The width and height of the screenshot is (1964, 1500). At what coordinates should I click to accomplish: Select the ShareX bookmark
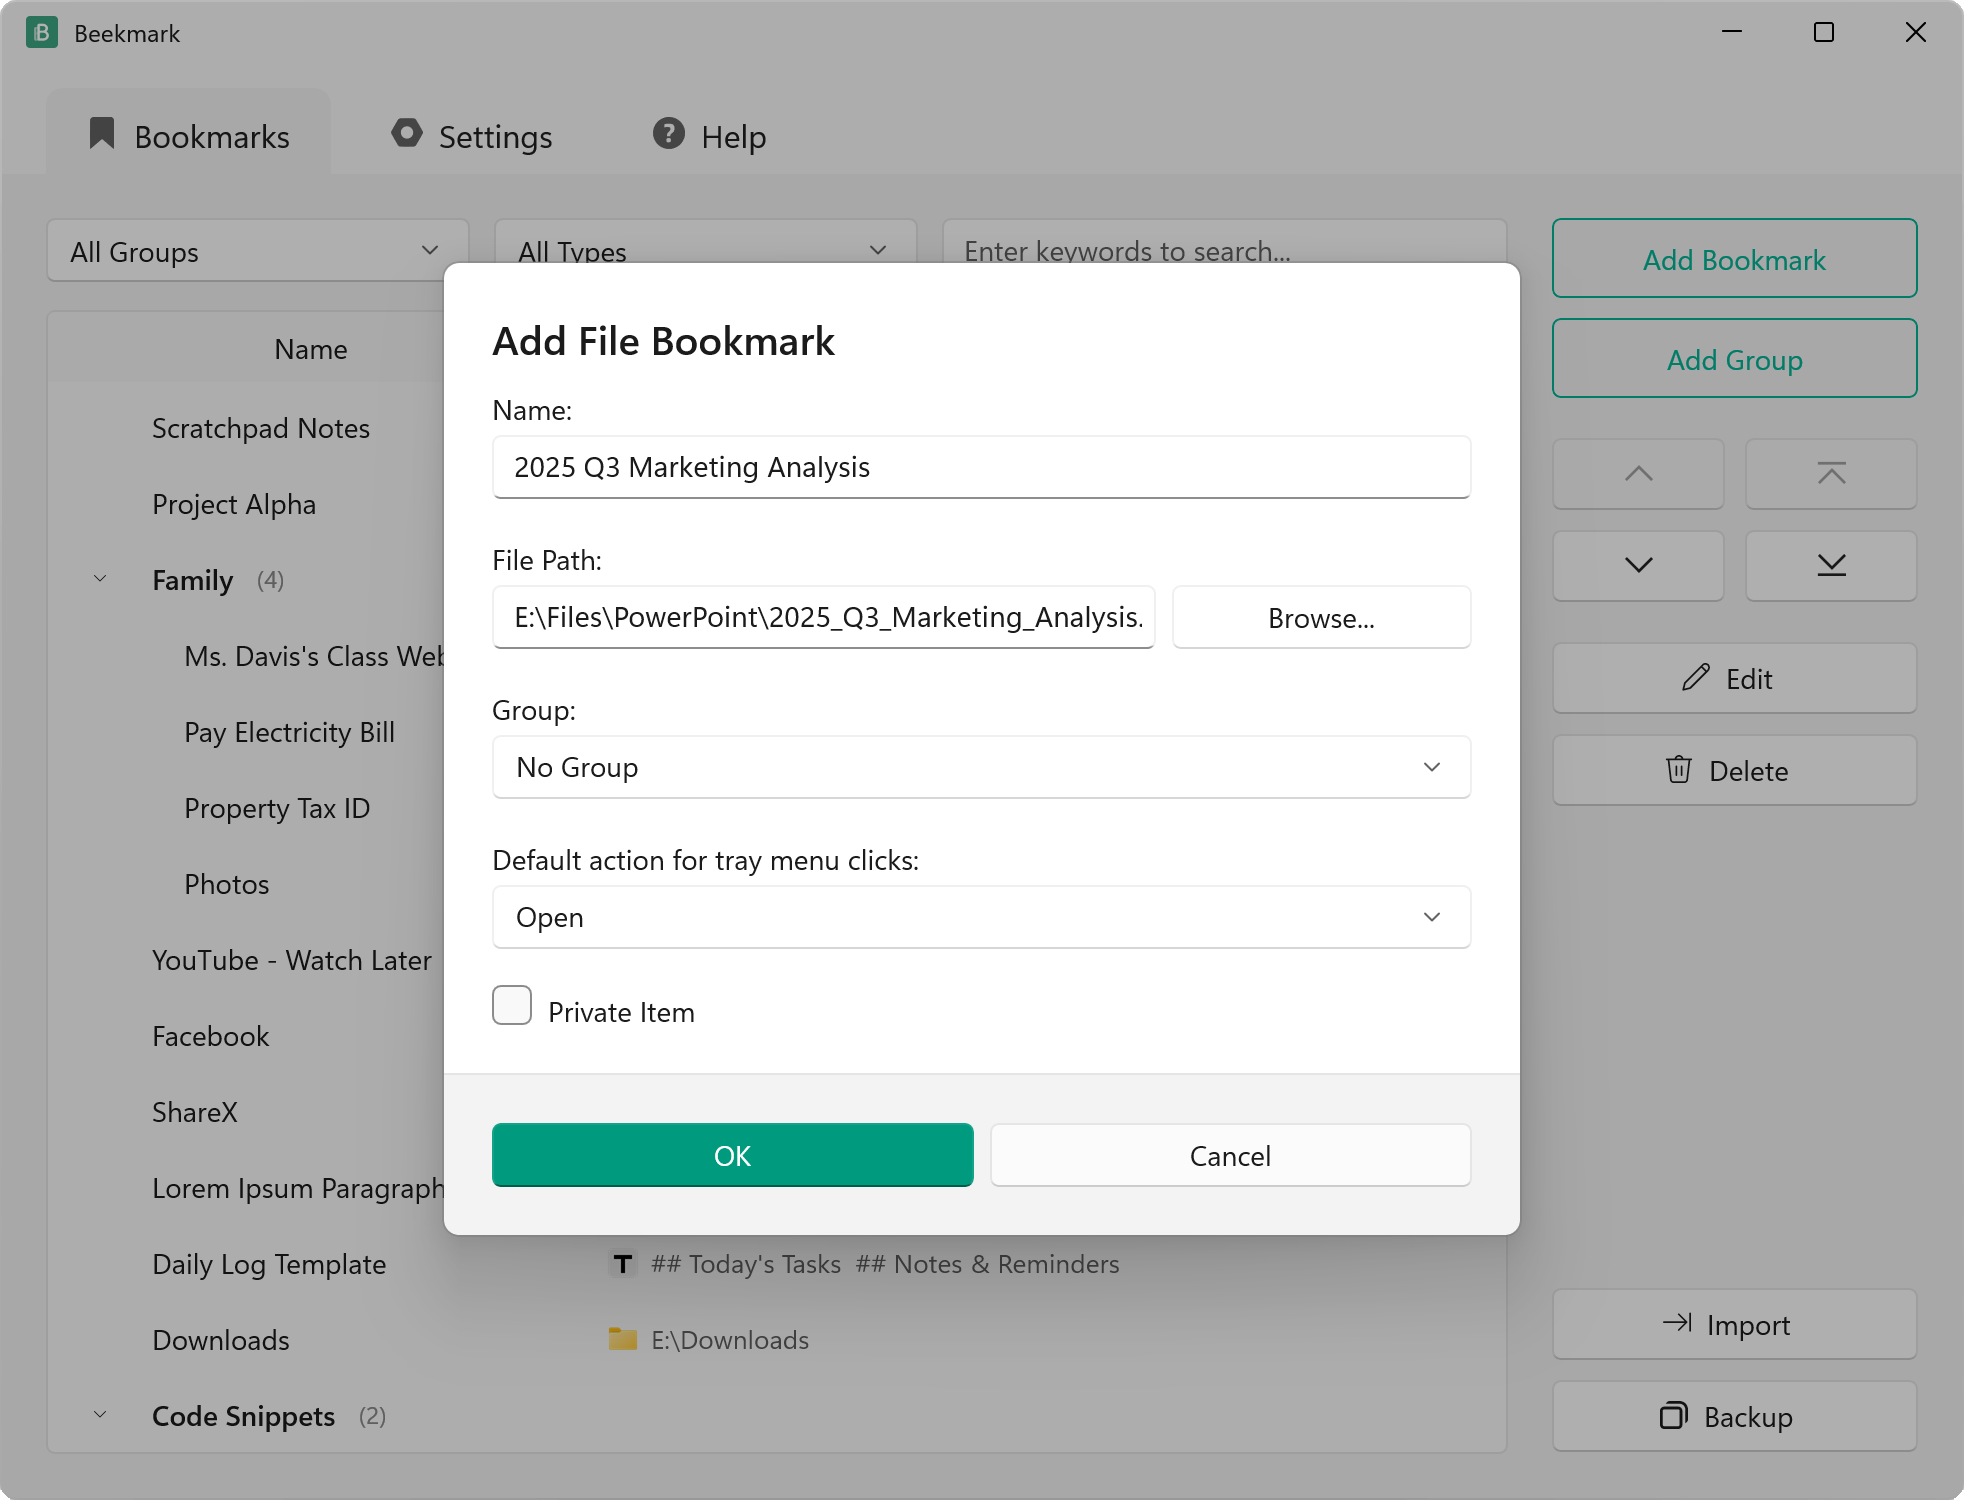click(x=194, y=1112)
